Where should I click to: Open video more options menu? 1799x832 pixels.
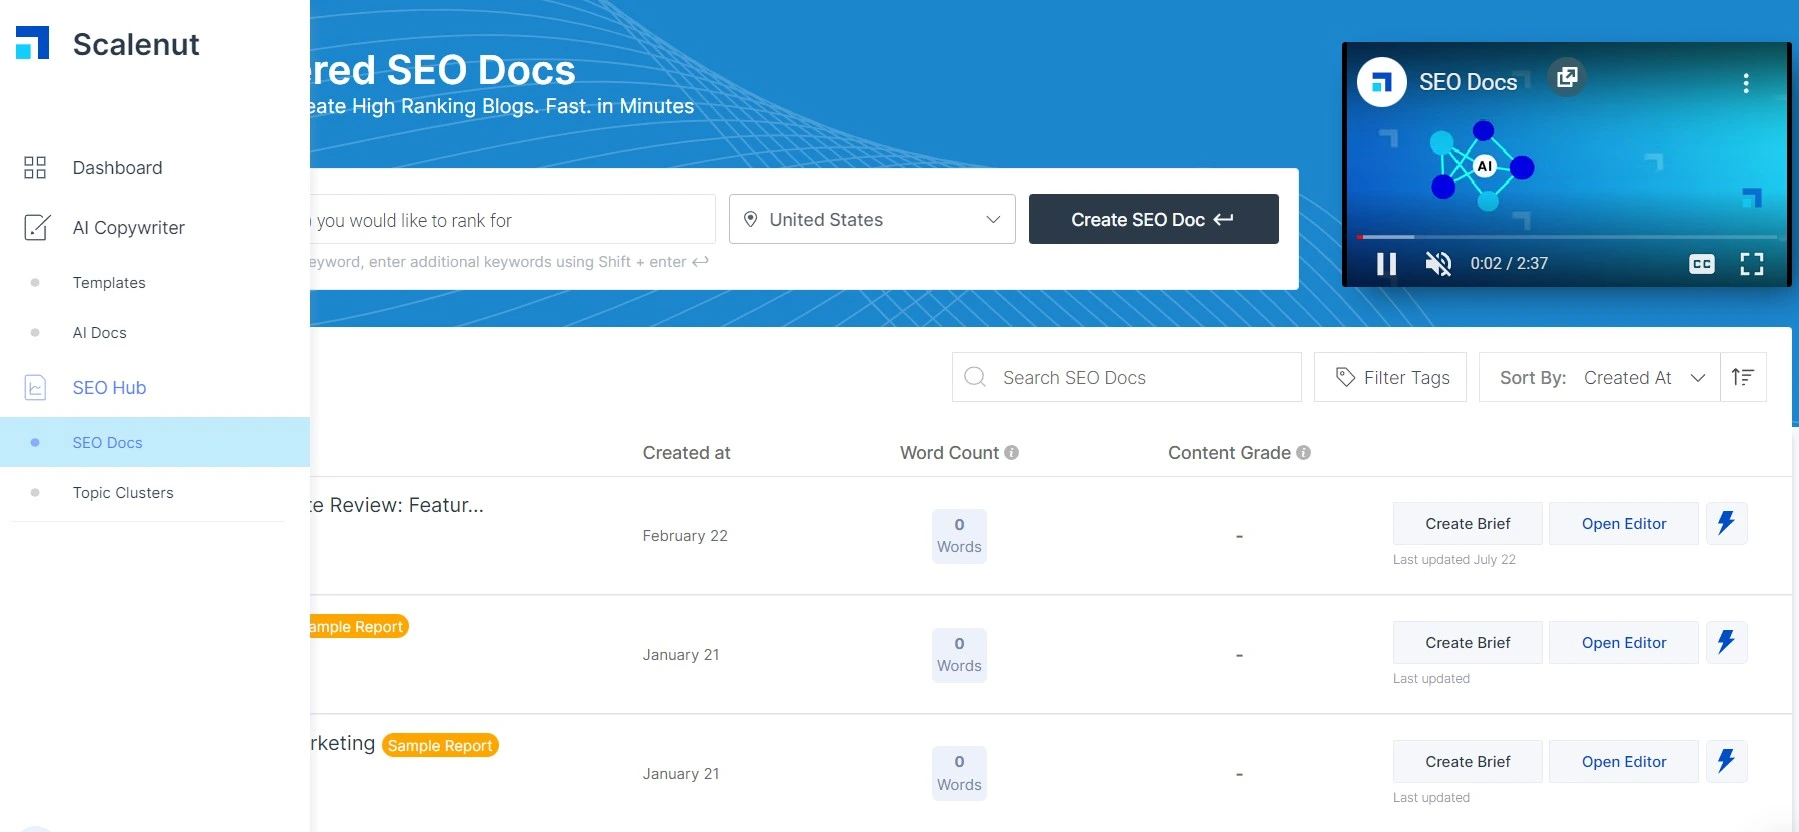tap(1746, 84)
